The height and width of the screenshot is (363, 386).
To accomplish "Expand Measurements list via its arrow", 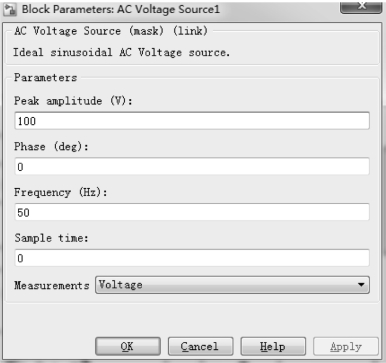I will 361,285.
